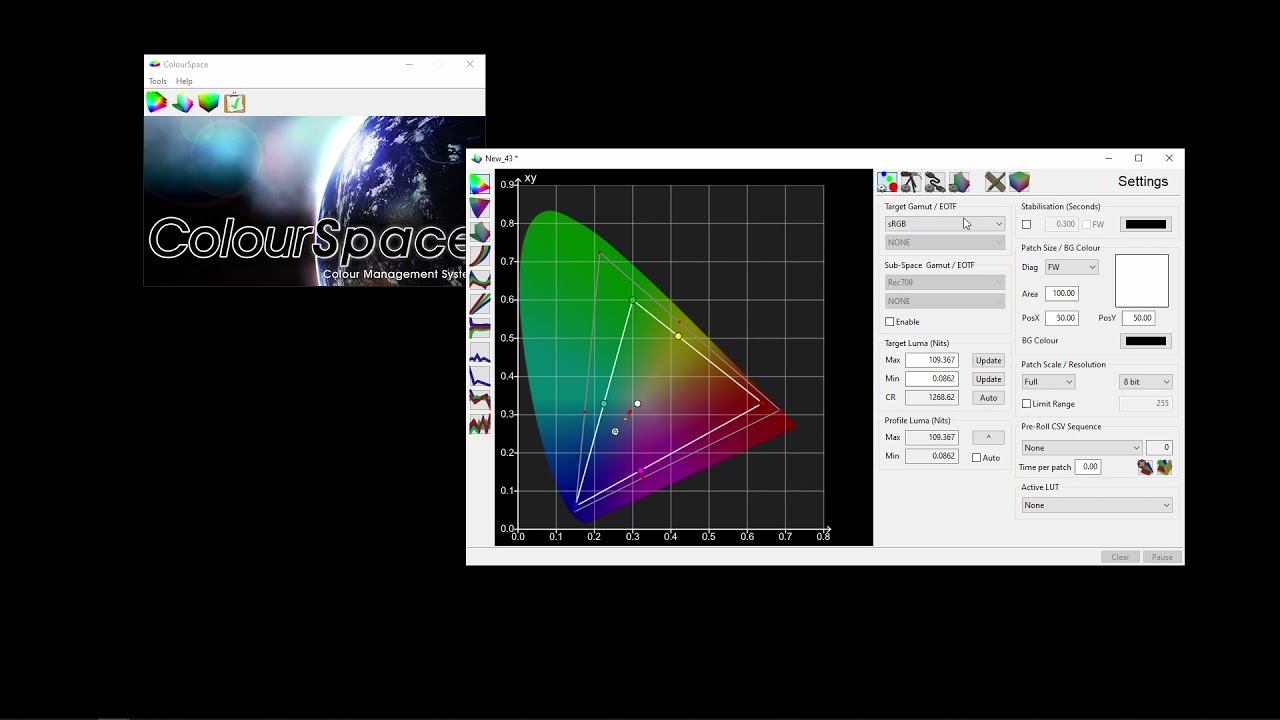Open the single blue zigzag line graph icon
The image size is (1280, 720).
480,353
